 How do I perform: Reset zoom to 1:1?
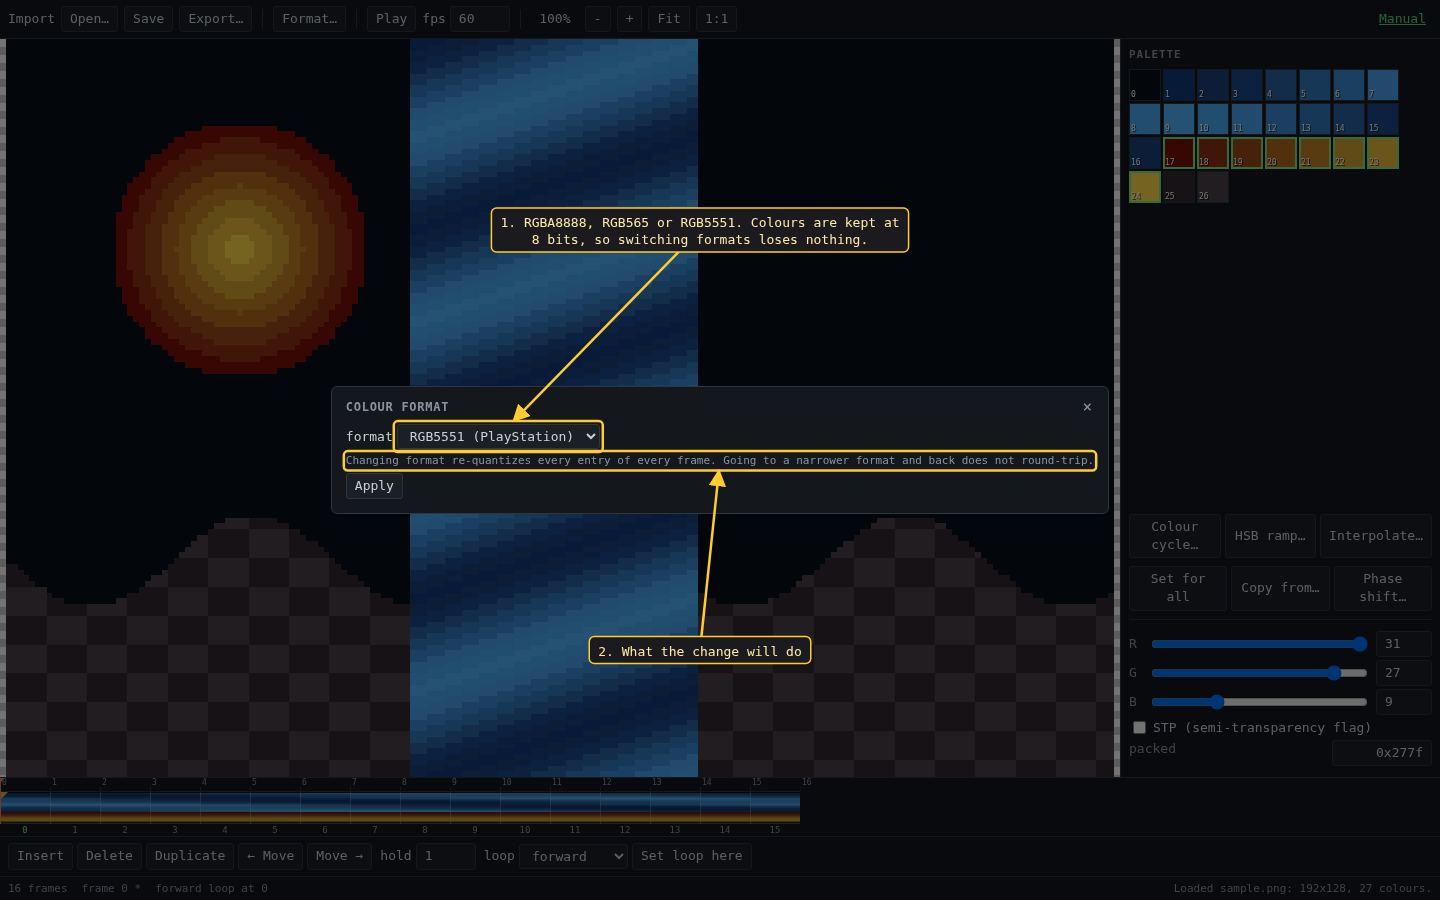[716, 19]
